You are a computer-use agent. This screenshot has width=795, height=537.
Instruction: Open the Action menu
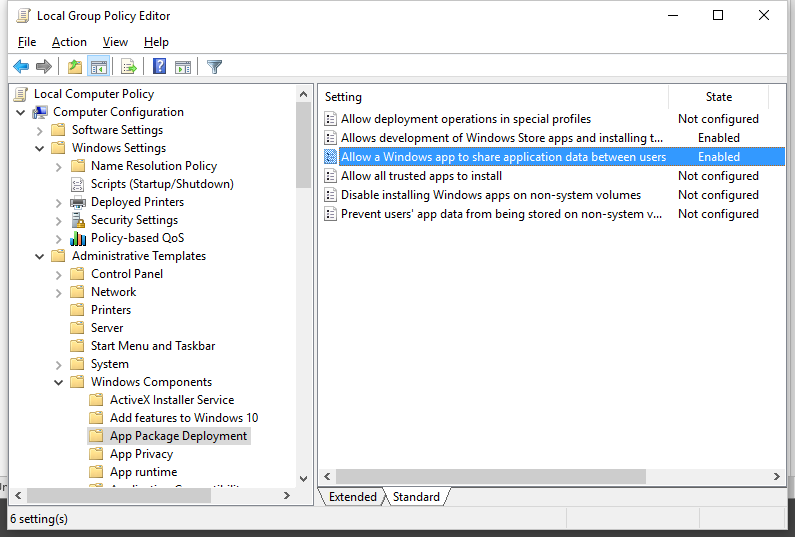(x=69, y=42)
